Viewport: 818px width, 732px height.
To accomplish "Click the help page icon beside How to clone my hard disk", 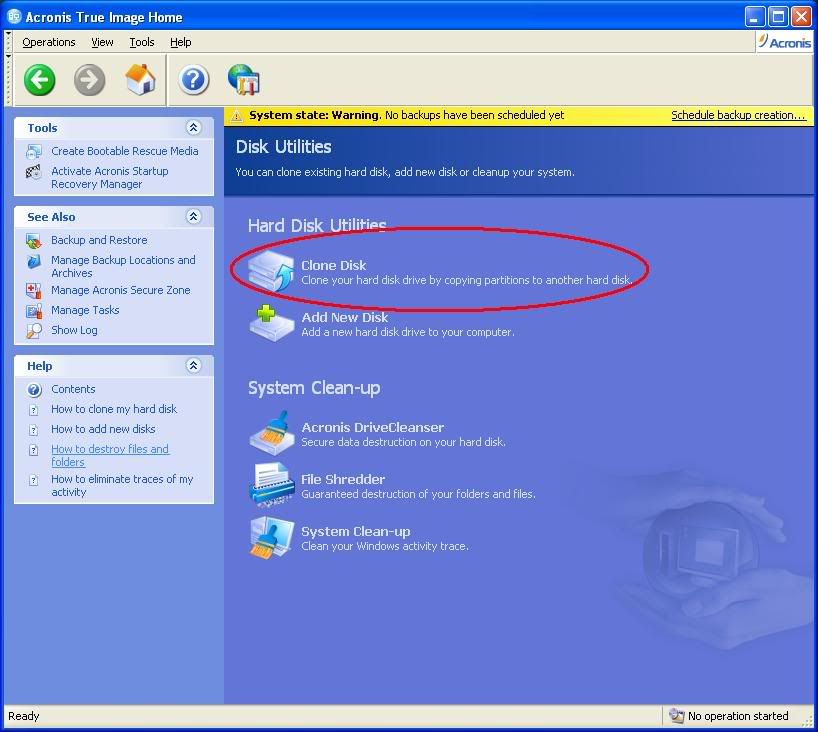I will [34, 410].
